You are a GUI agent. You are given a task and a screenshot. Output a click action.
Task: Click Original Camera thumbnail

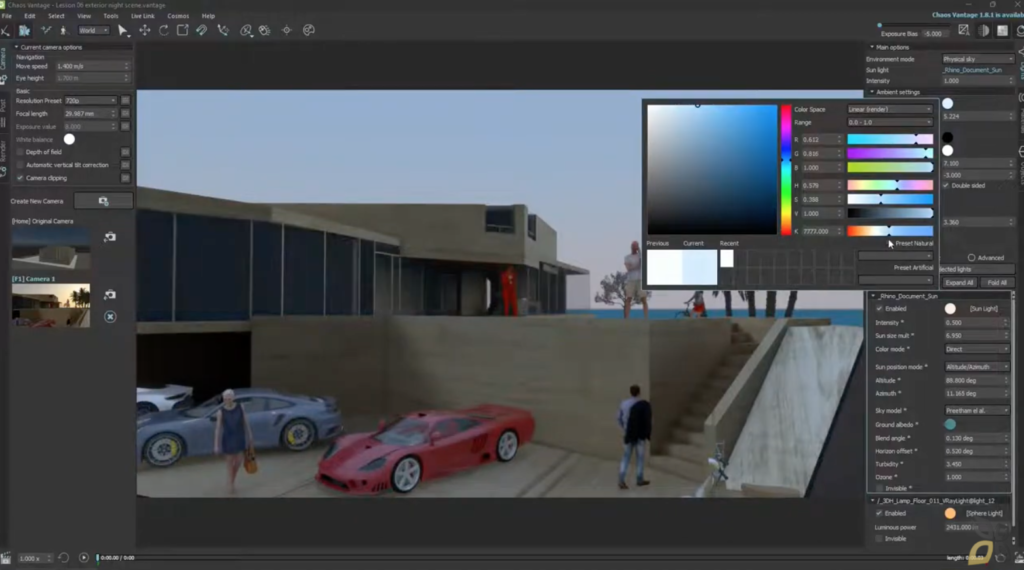[51, 249]
